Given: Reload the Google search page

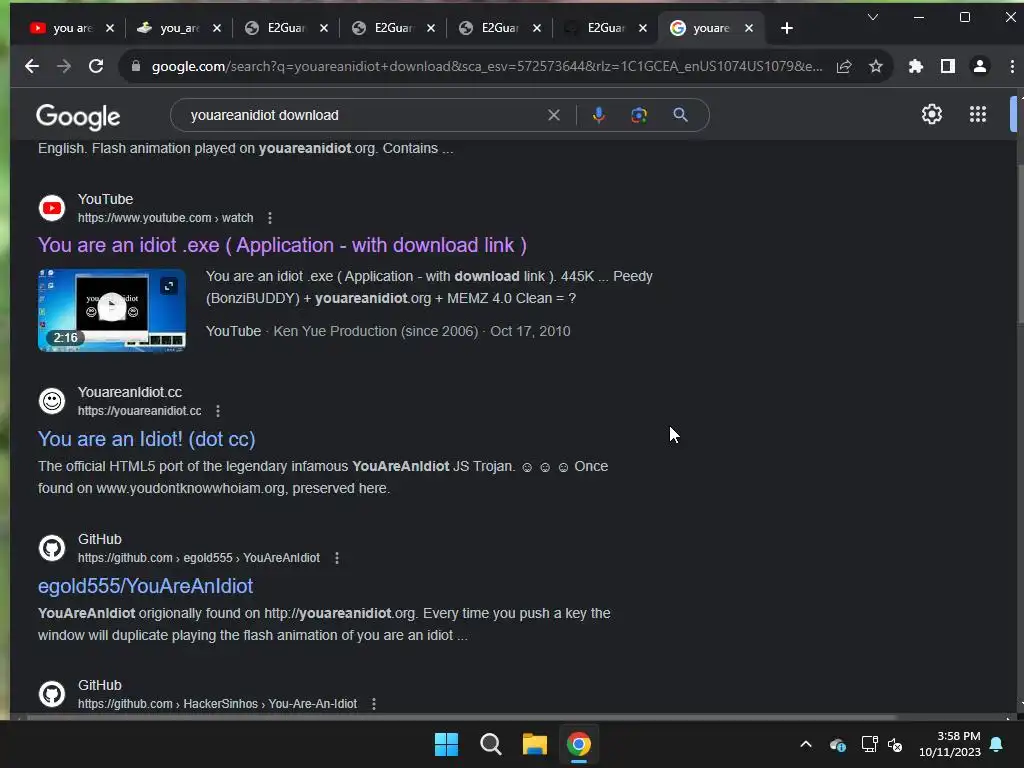Looking at the screenshot, I should [x=96, y=66].
